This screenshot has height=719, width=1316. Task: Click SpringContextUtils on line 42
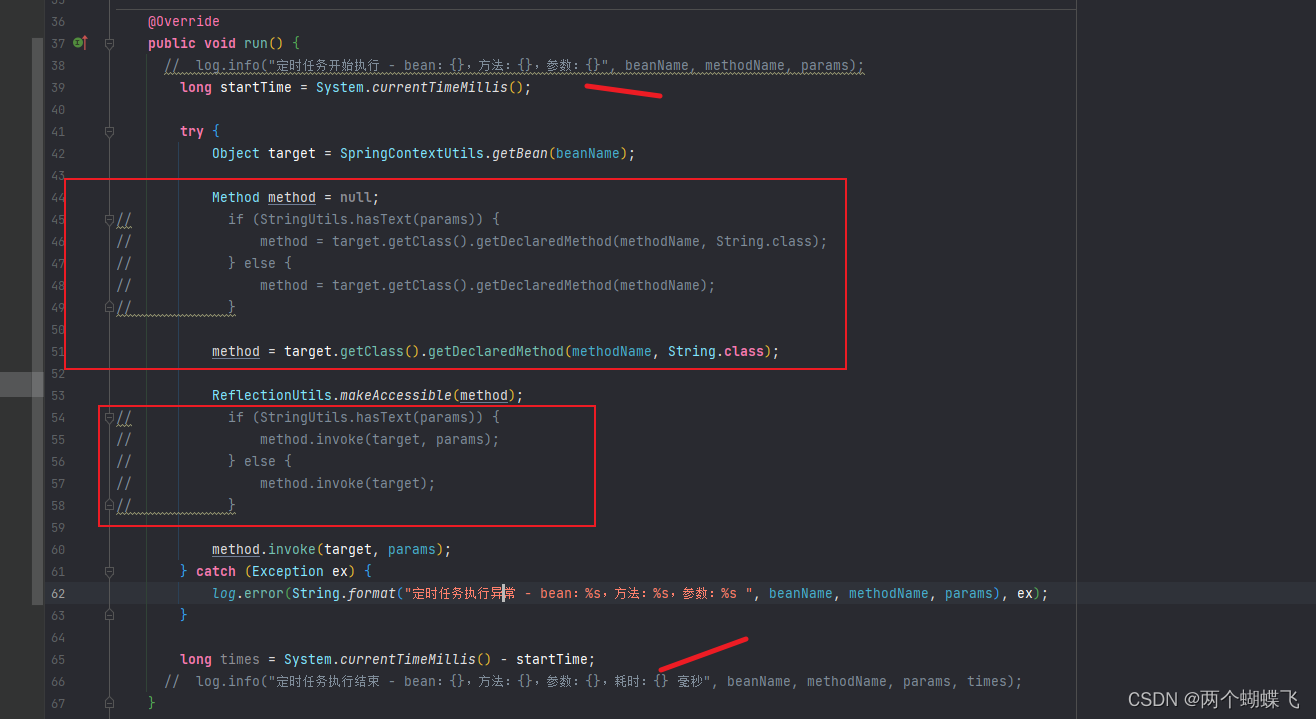[412, 153]
